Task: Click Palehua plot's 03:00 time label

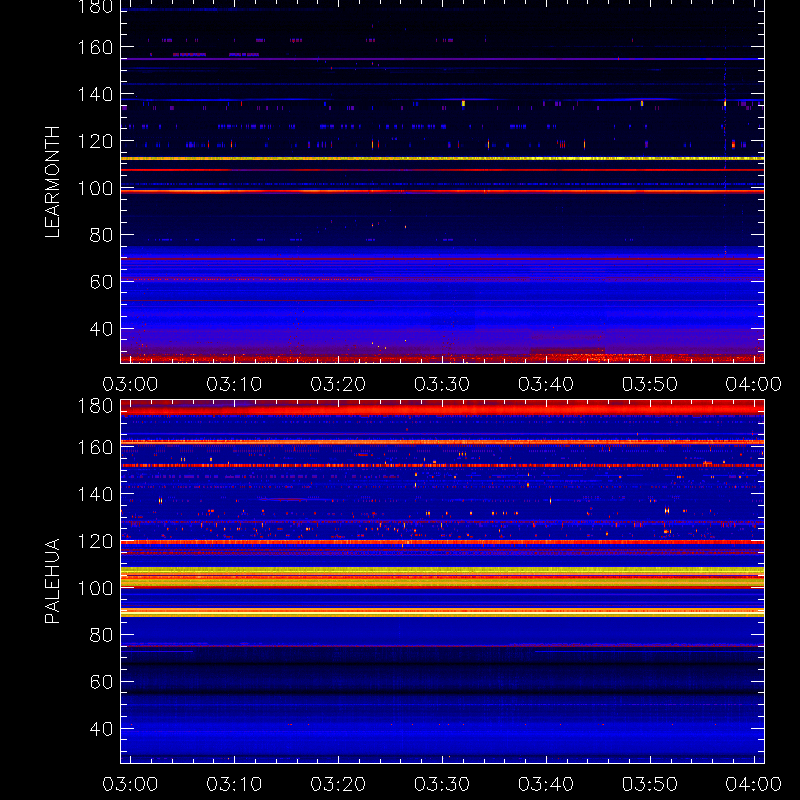Action: [130, 784]
